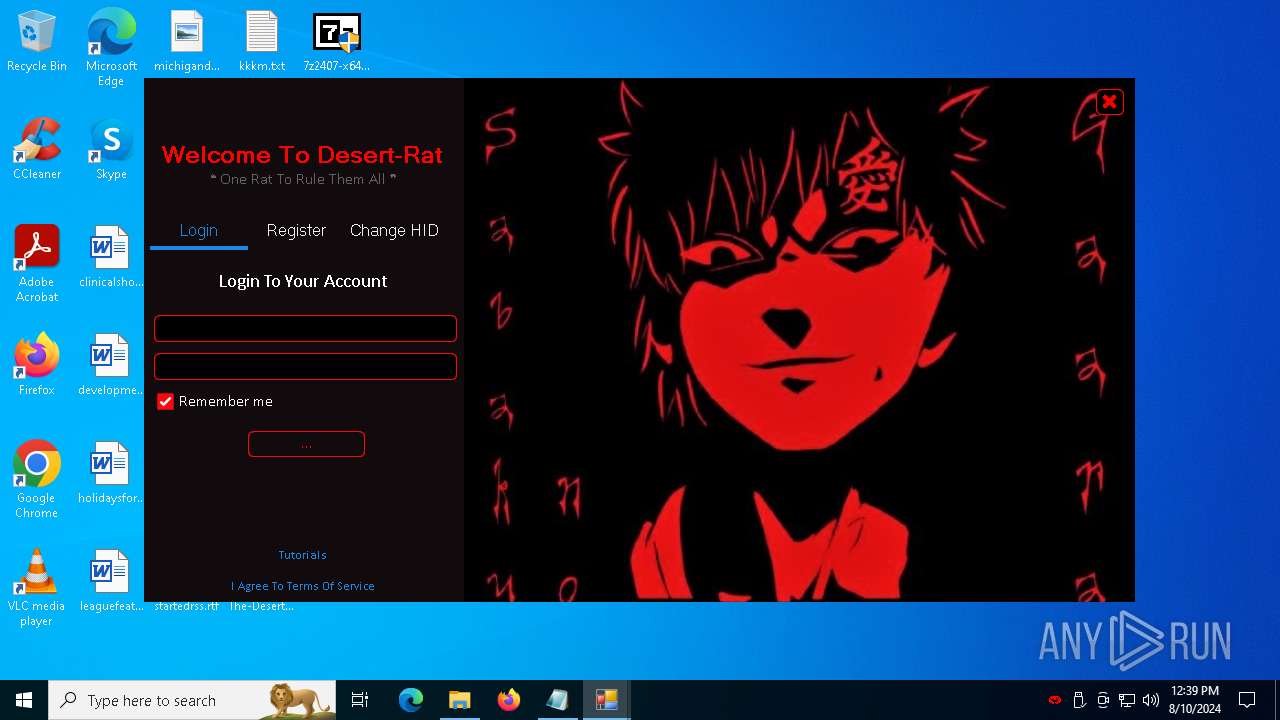Screen dimensions: 1280x720
Task: Click the taskbar search box
Action: [192, 700]
